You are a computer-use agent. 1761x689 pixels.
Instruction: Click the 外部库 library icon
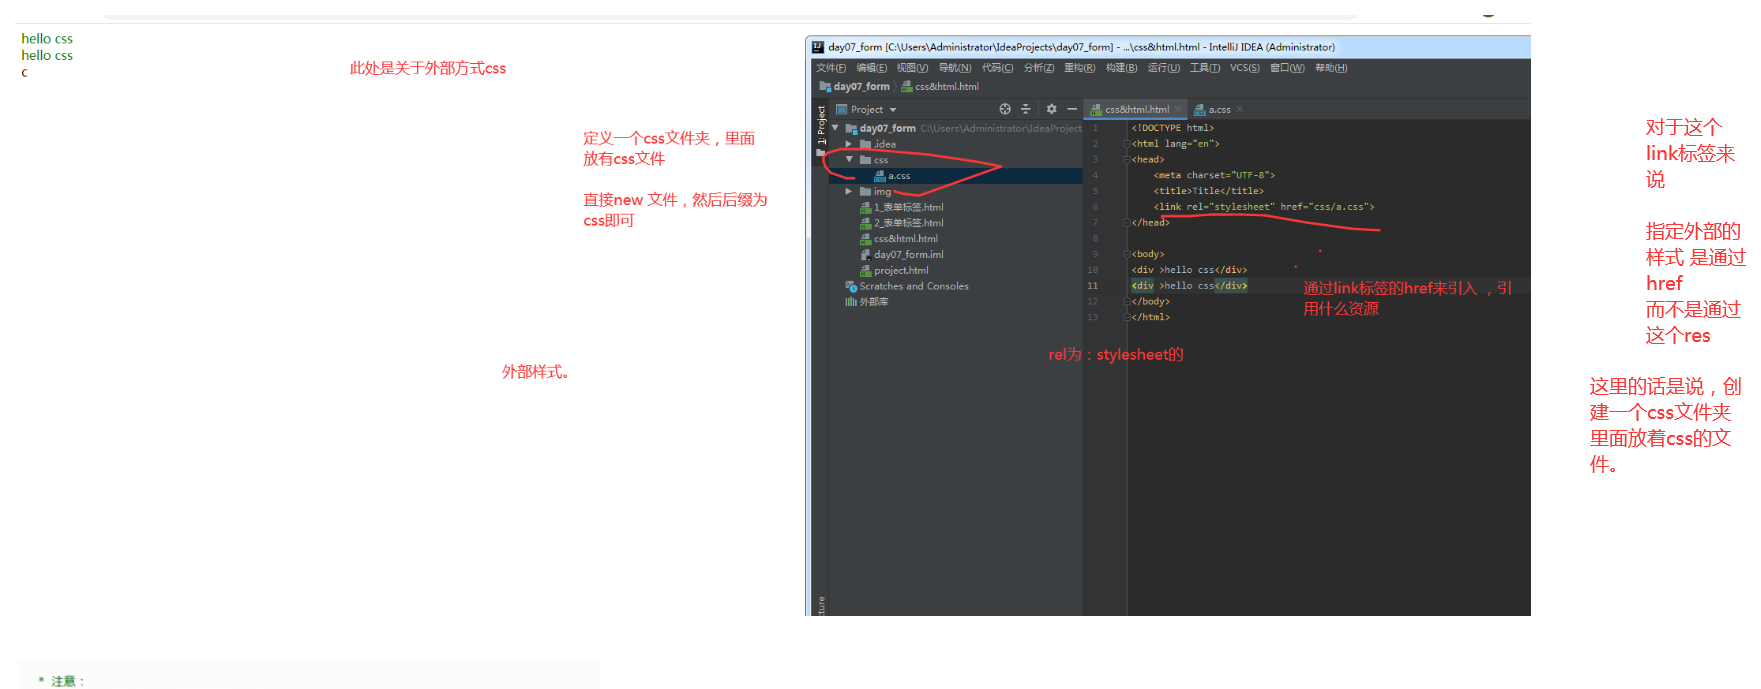pyautogui.click(x=851, y=302)
